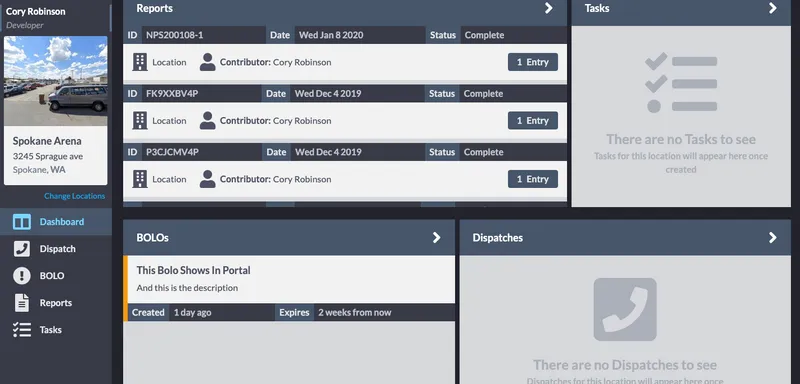The width and height of the screenshot is (800, 384).
Task: Click 'And this is the description' text
Action: coord(187,288)
